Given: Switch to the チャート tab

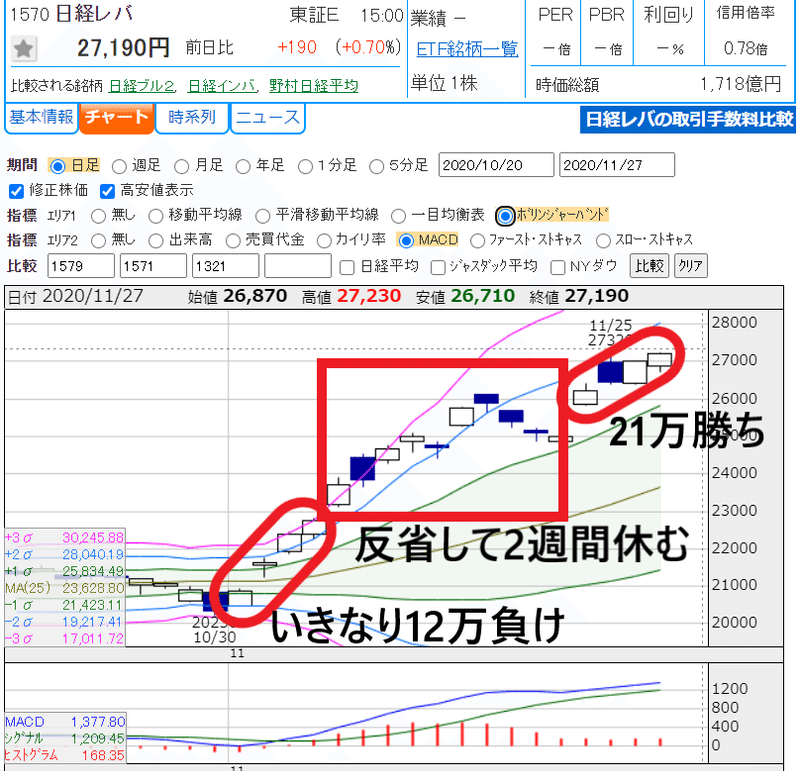Looking at the screenshot, I should [x=117, y=118].
